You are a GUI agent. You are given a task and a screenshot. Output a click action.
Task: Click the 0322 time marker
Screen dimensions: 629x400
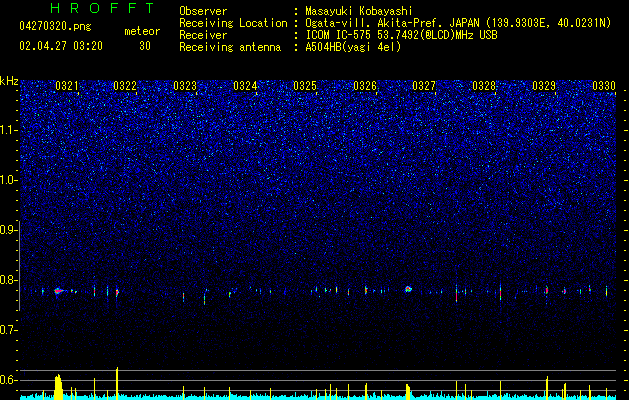125,86
